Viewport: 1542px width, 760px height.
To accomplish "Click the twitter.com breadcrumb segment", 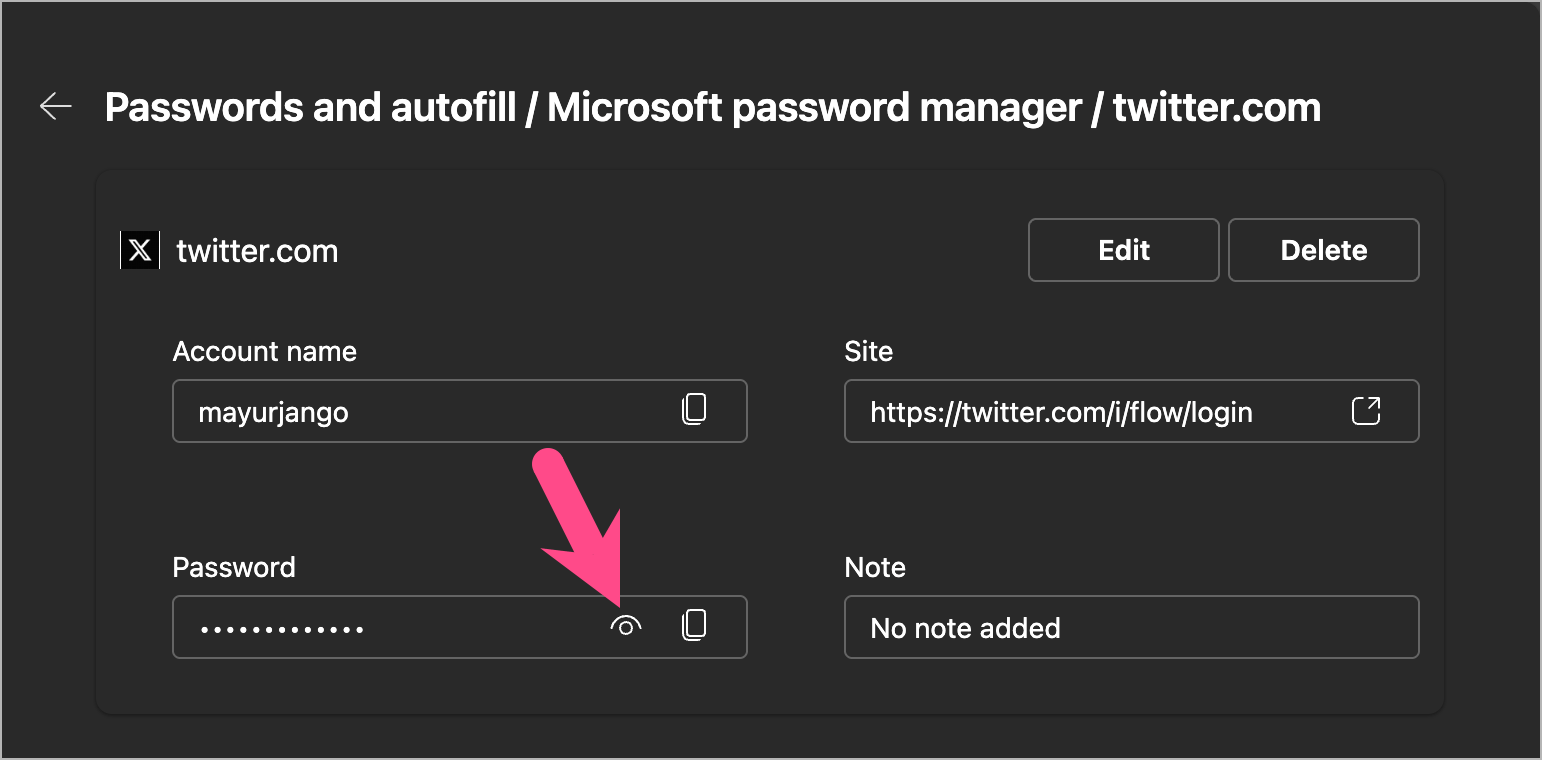I will [1217, 107].
